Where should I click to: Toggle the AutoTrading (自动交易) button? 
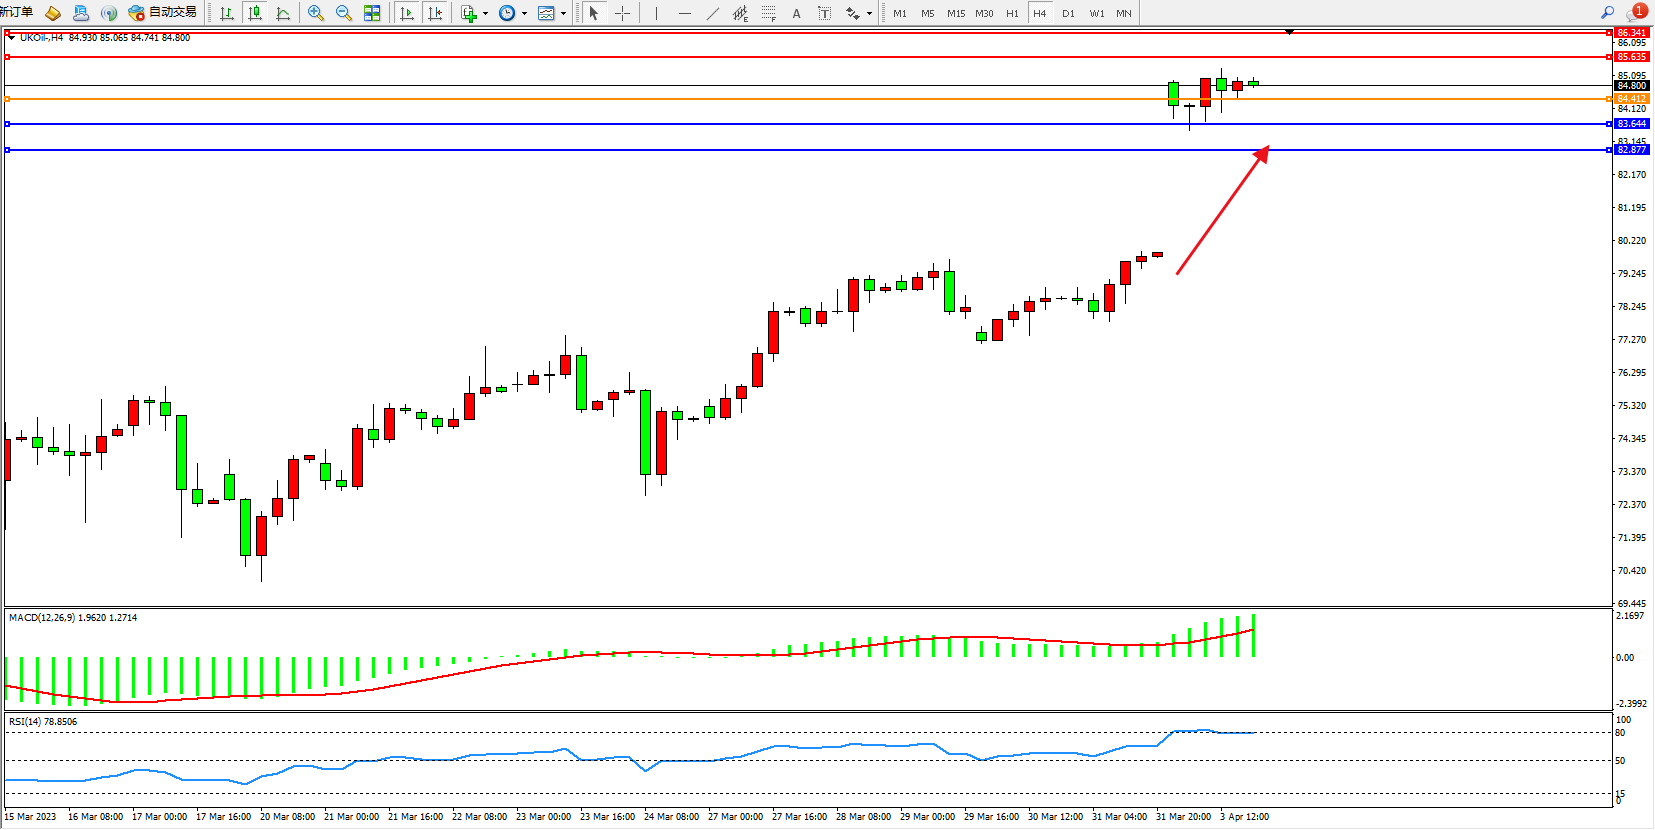[x=163, y=13]
